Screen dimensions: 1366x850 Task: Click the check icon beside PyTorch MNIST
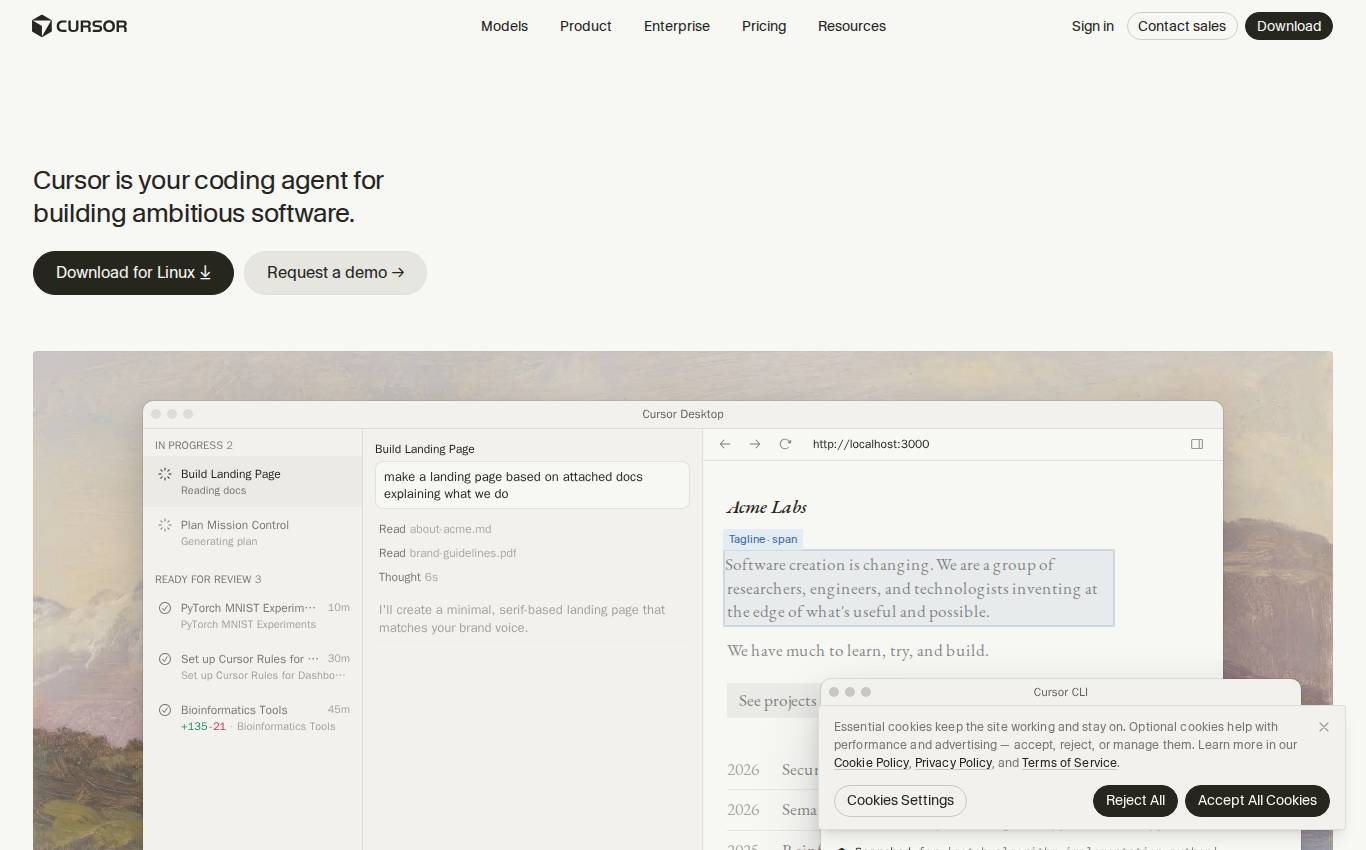(x=165, y=608)
